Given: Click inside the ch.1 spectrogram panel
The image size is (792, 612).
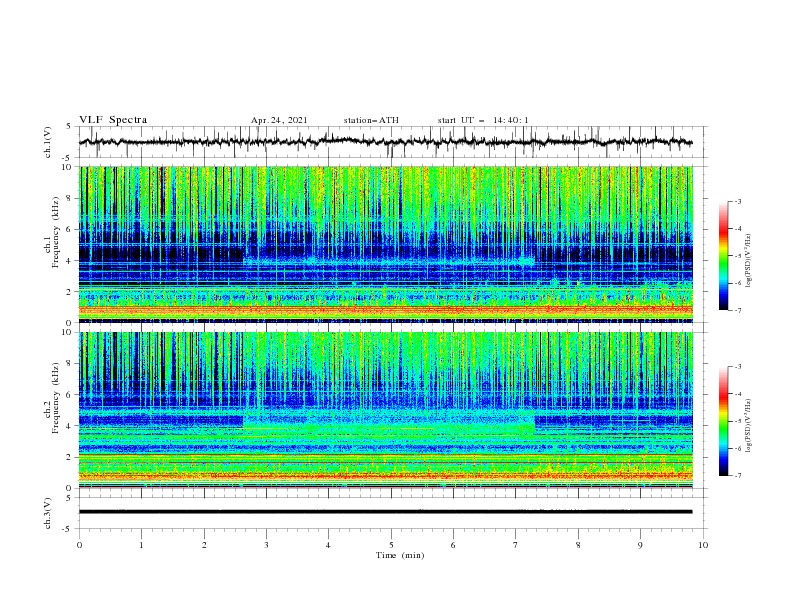Looking at the screenshot, I should point(385,244).
